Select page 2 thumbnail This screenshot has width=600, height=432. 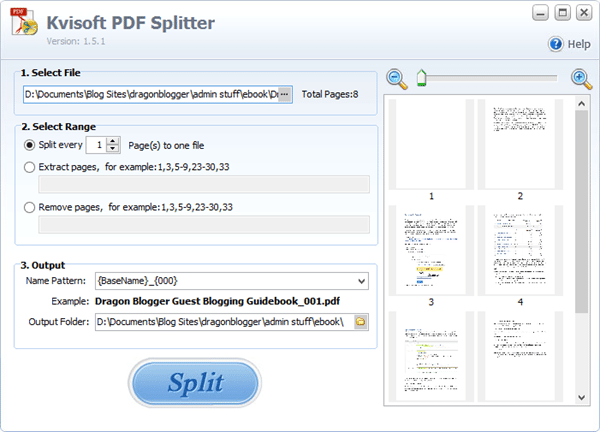[520, 144]
